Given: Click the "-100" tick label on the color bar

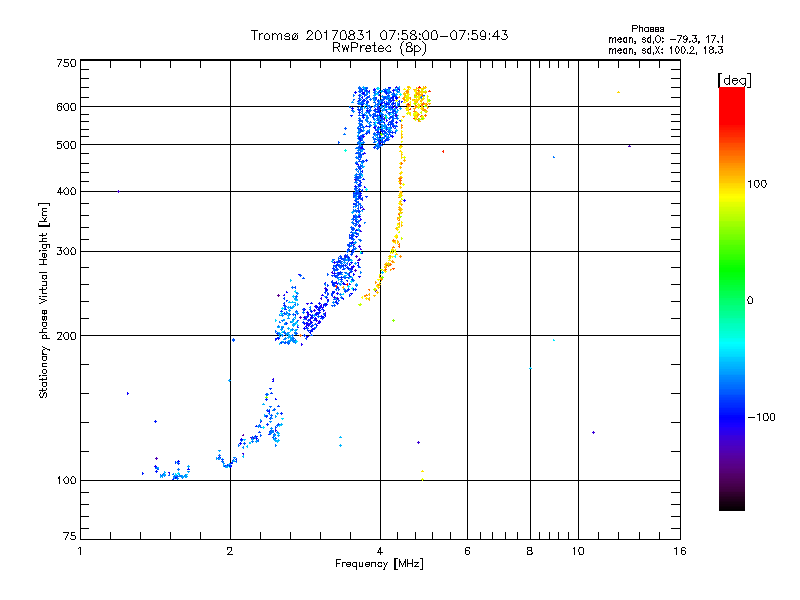Looking at the screenshot, I should [x=761, y=417].
